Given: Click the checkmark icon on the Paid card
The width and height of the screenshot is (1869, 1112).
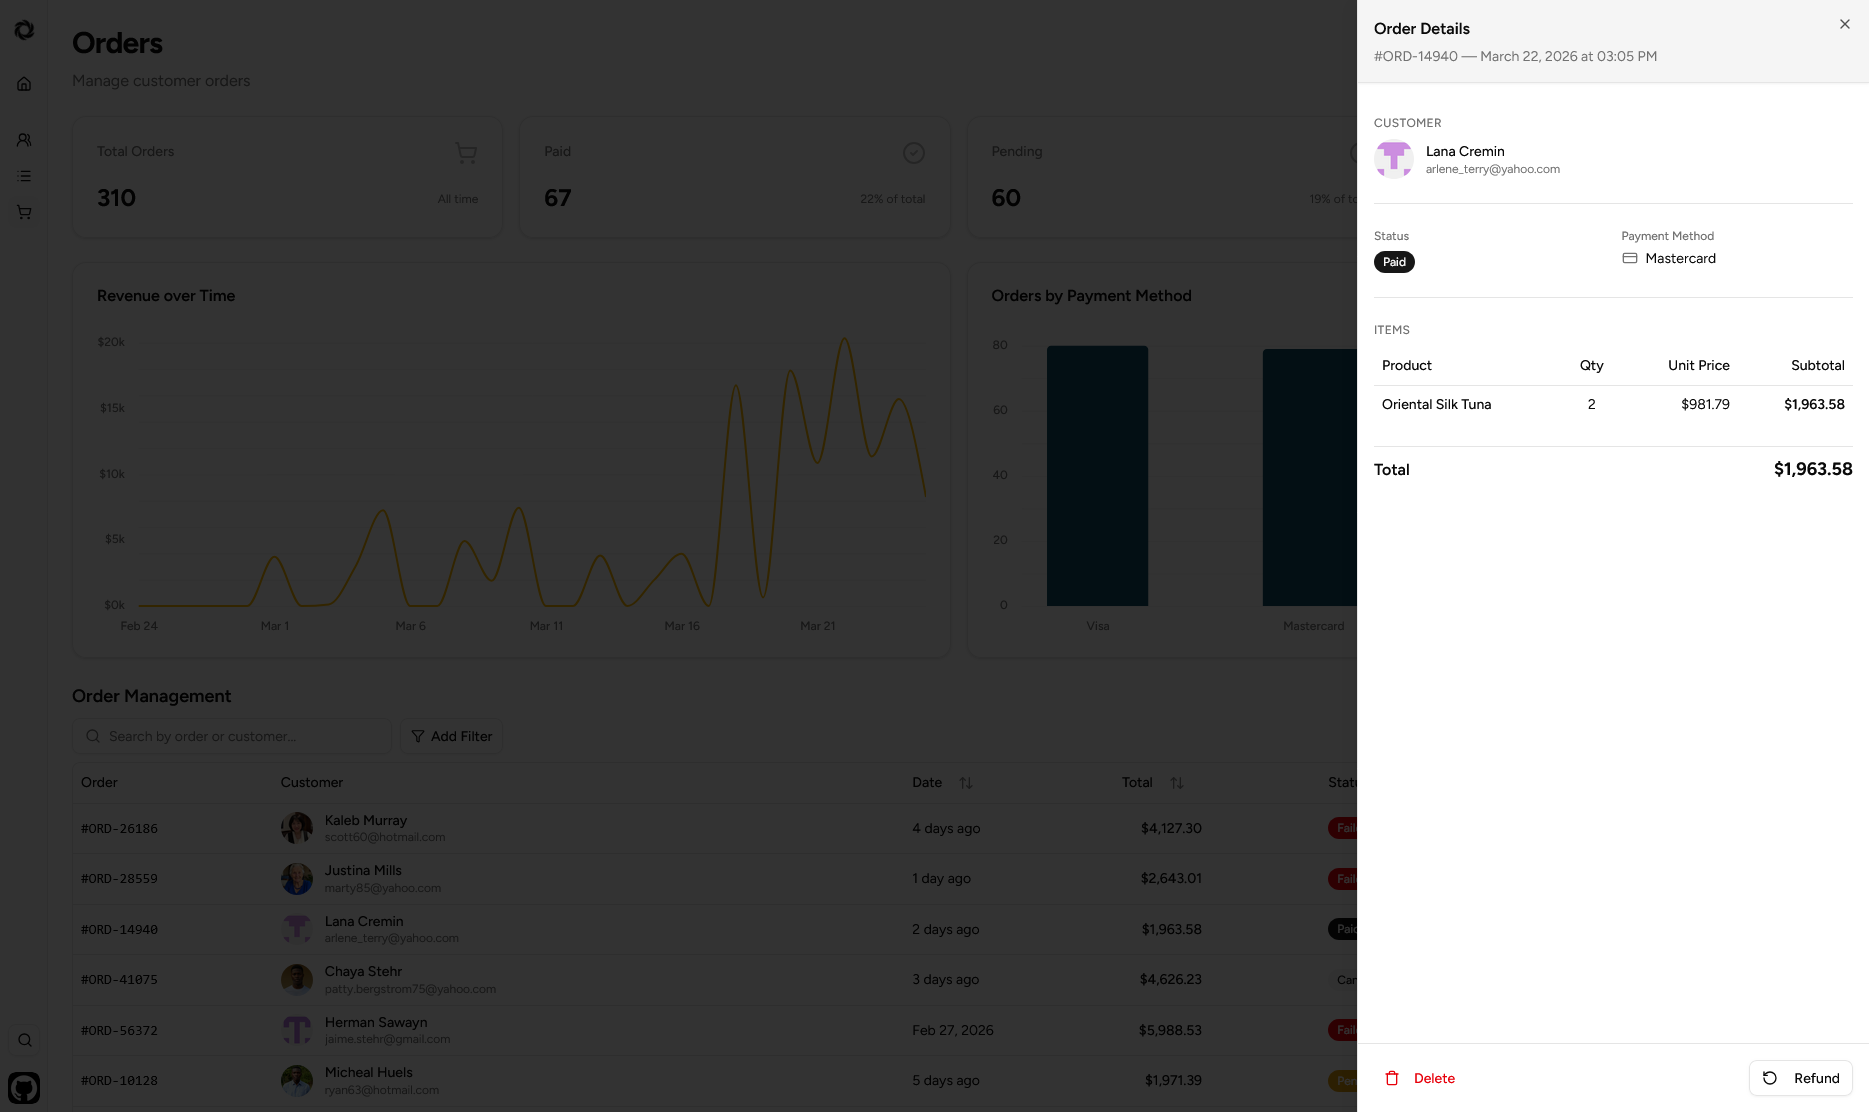Looking at the screenshot, I should point(913,153).
